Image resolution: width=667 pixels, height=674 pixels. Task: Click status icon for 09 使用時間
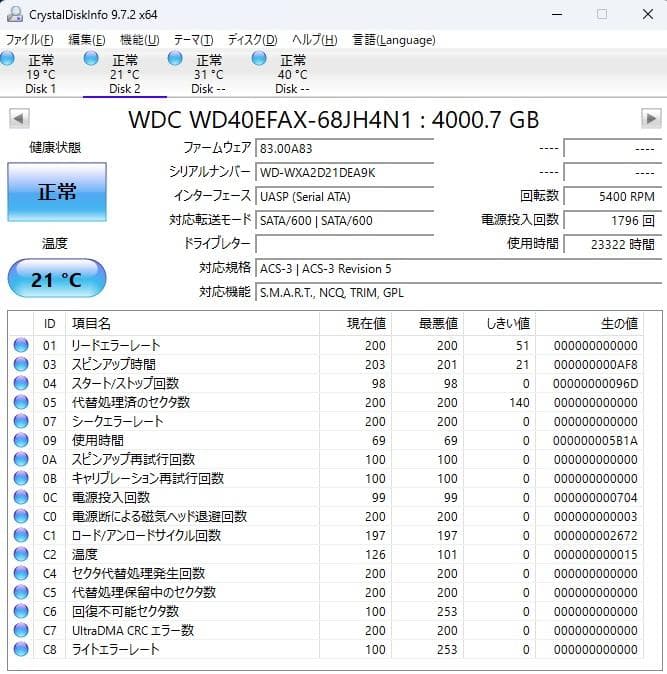(x=21, y=440)
